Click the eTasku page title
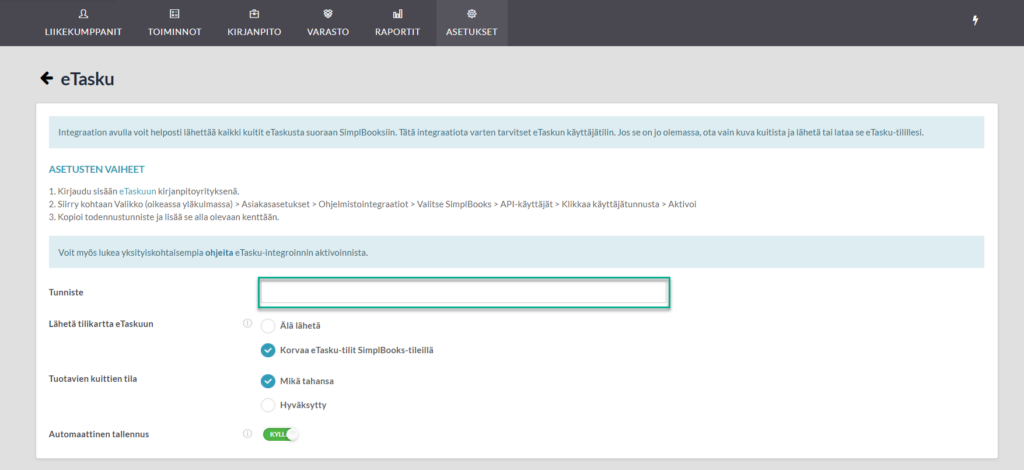Viewport: 1024px width, 470px height. 88,79
